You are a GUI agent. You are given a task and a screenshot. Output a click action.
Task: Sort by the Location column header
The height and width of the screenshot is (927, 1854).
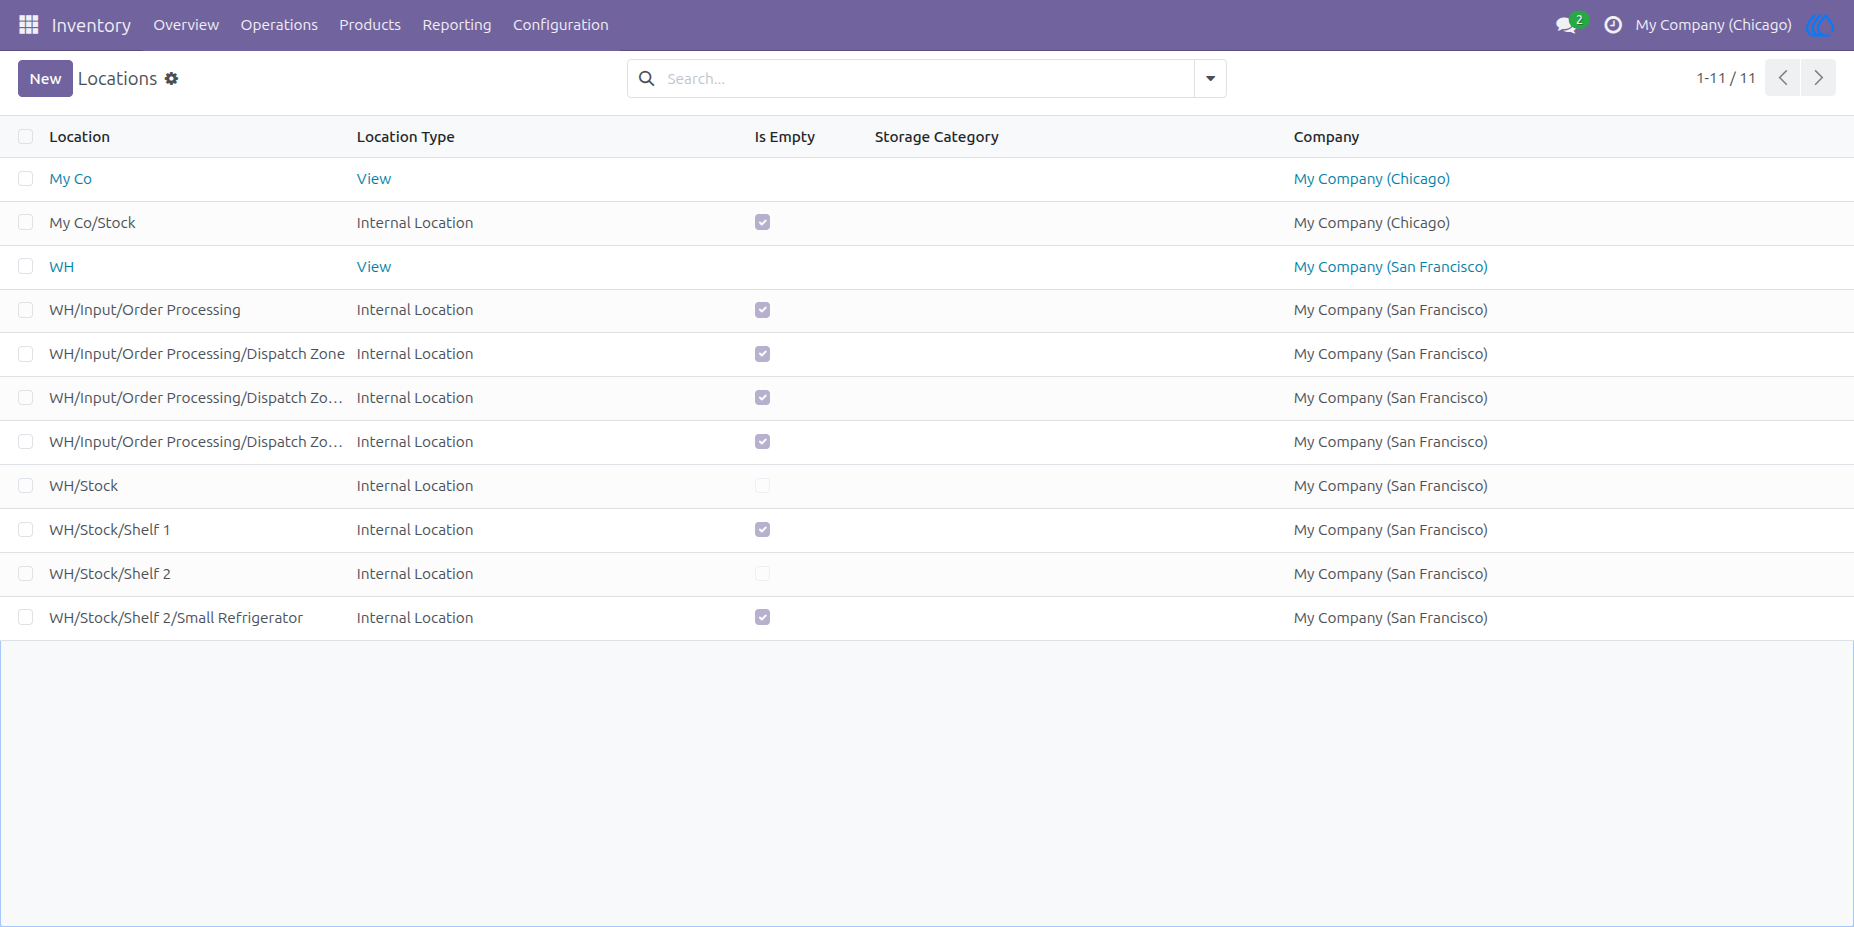pyautogui.click(x=80, y=137)
